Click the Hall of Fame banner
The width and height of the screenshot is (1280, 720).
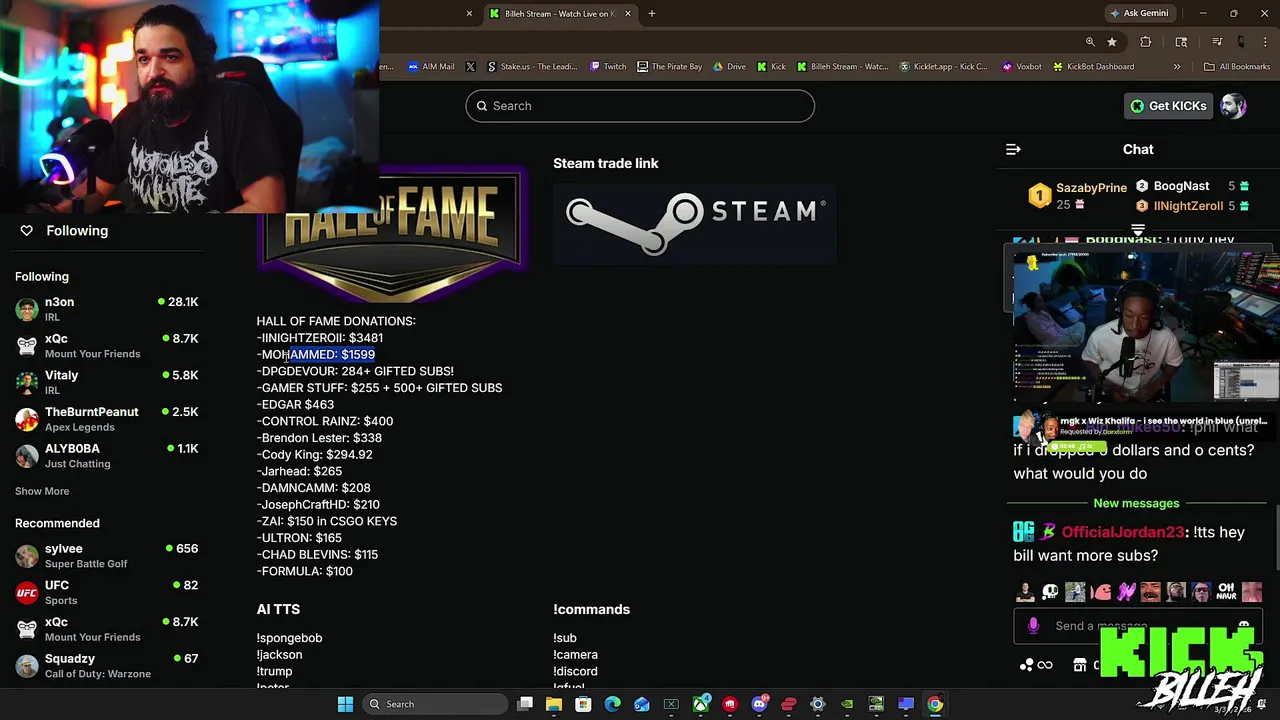click(392, 235)
